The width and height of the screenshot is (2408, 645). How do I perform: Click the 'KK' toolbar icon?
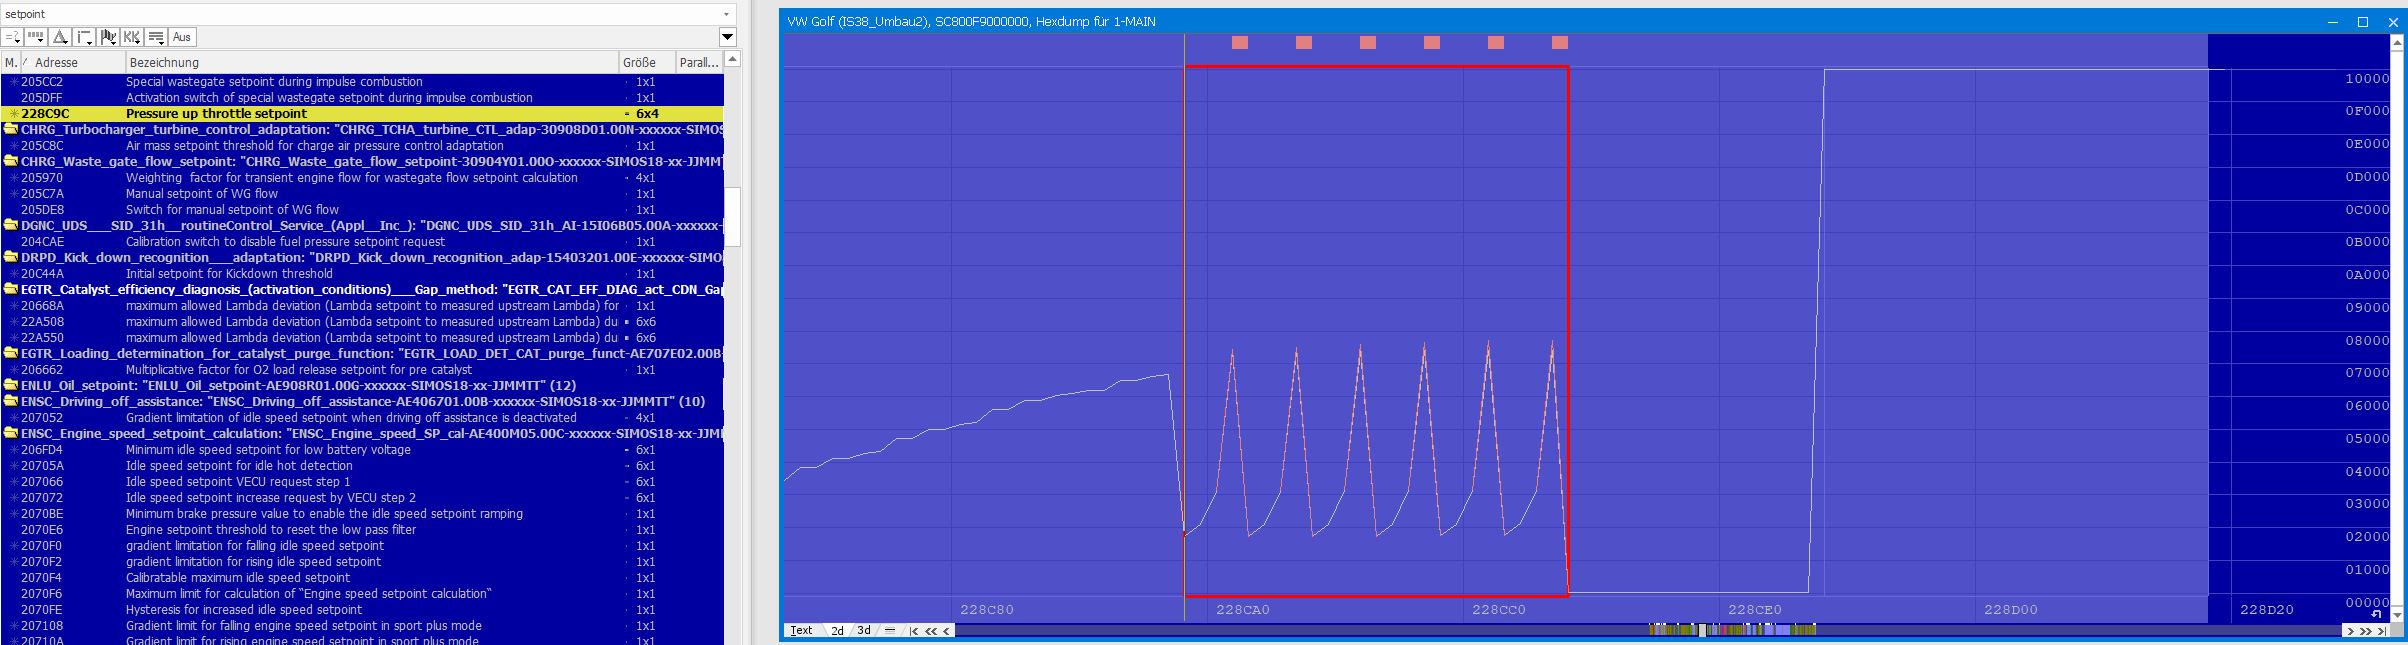click(132, 37)
